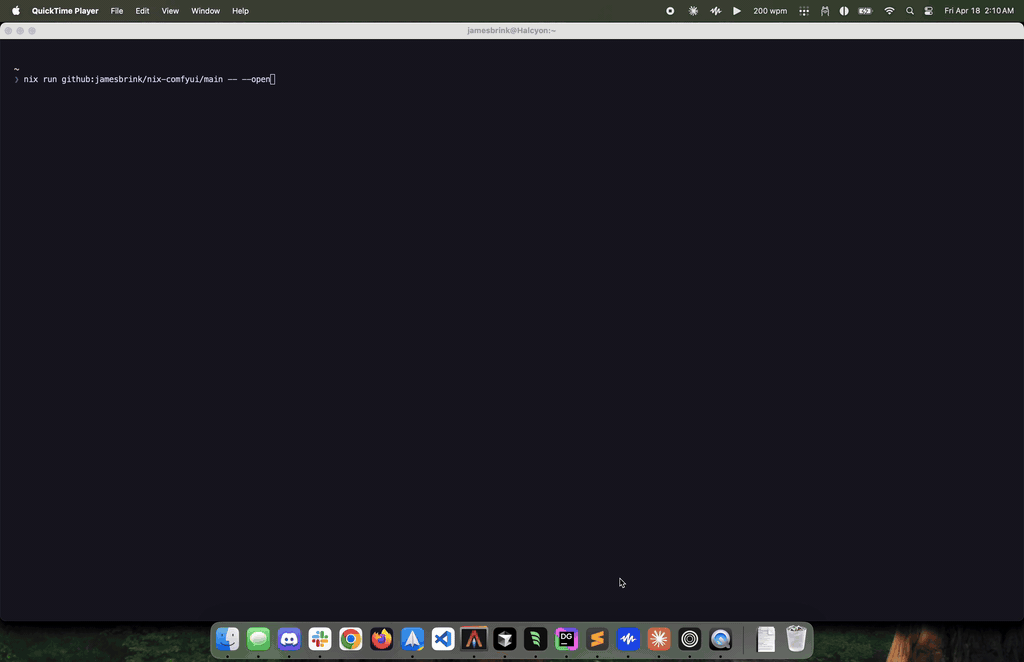1024x662 pixels.
Task: Click the tilde directory prompt line
Action: (16, 69)
